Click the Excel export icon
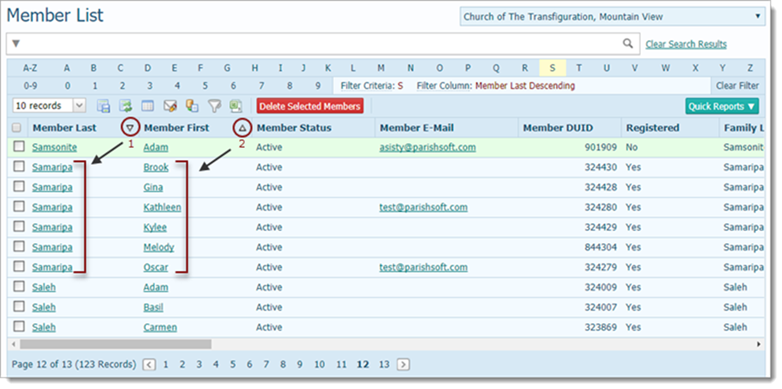 point(235,106)
